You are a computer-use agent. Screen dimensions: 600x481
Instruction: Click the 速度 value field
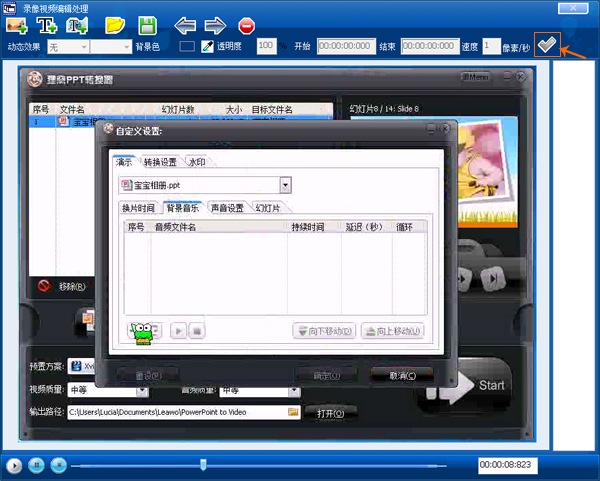491,46
